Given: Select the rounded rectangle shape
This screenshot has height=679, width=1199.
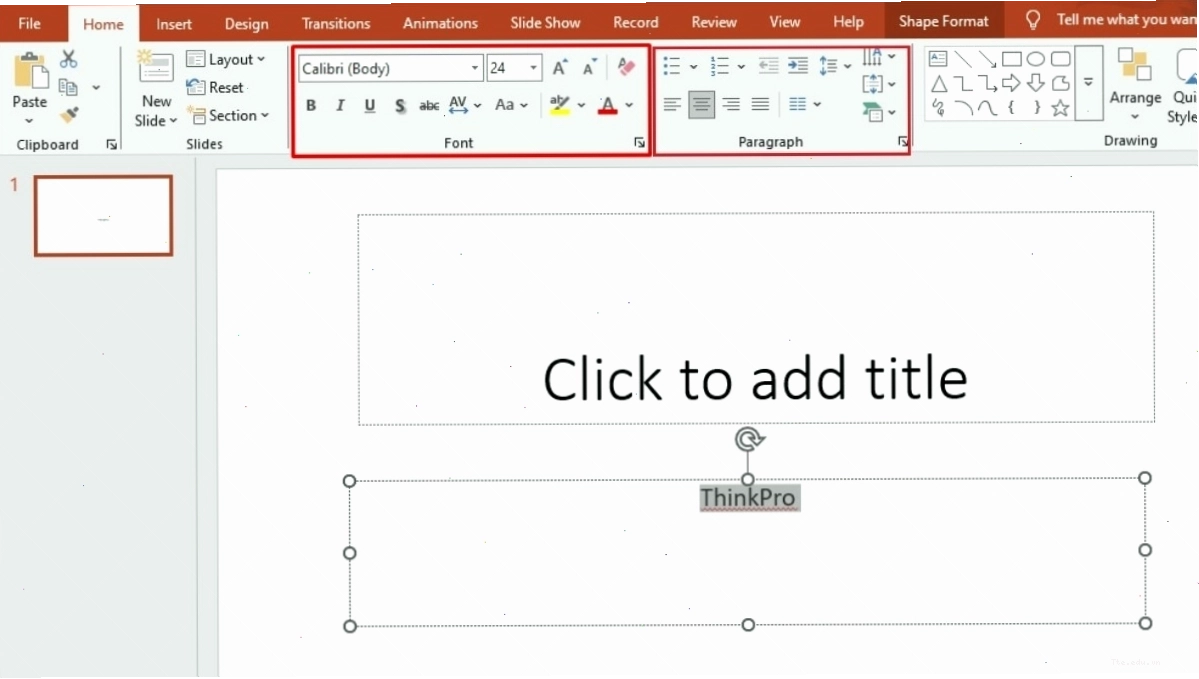Looking at the screenshot, I should 1061,59.
